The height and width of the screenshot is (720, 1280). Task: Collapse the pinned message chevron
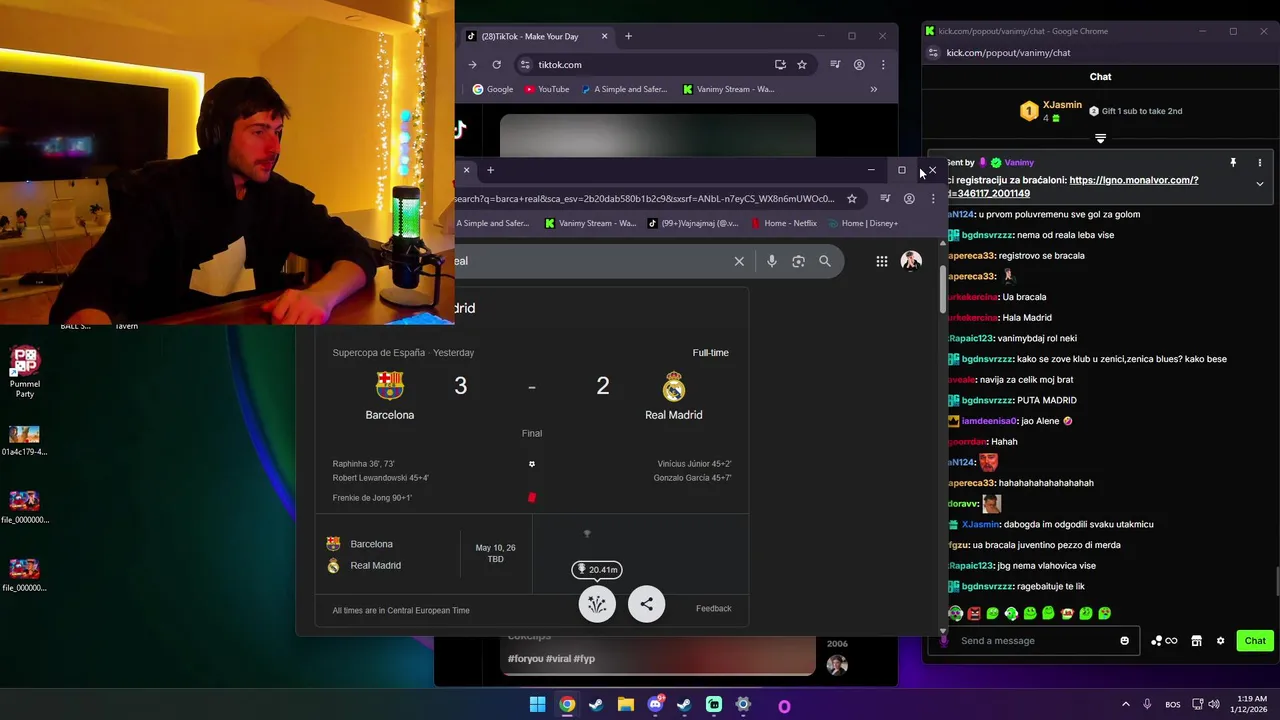tap(1260, 184)
